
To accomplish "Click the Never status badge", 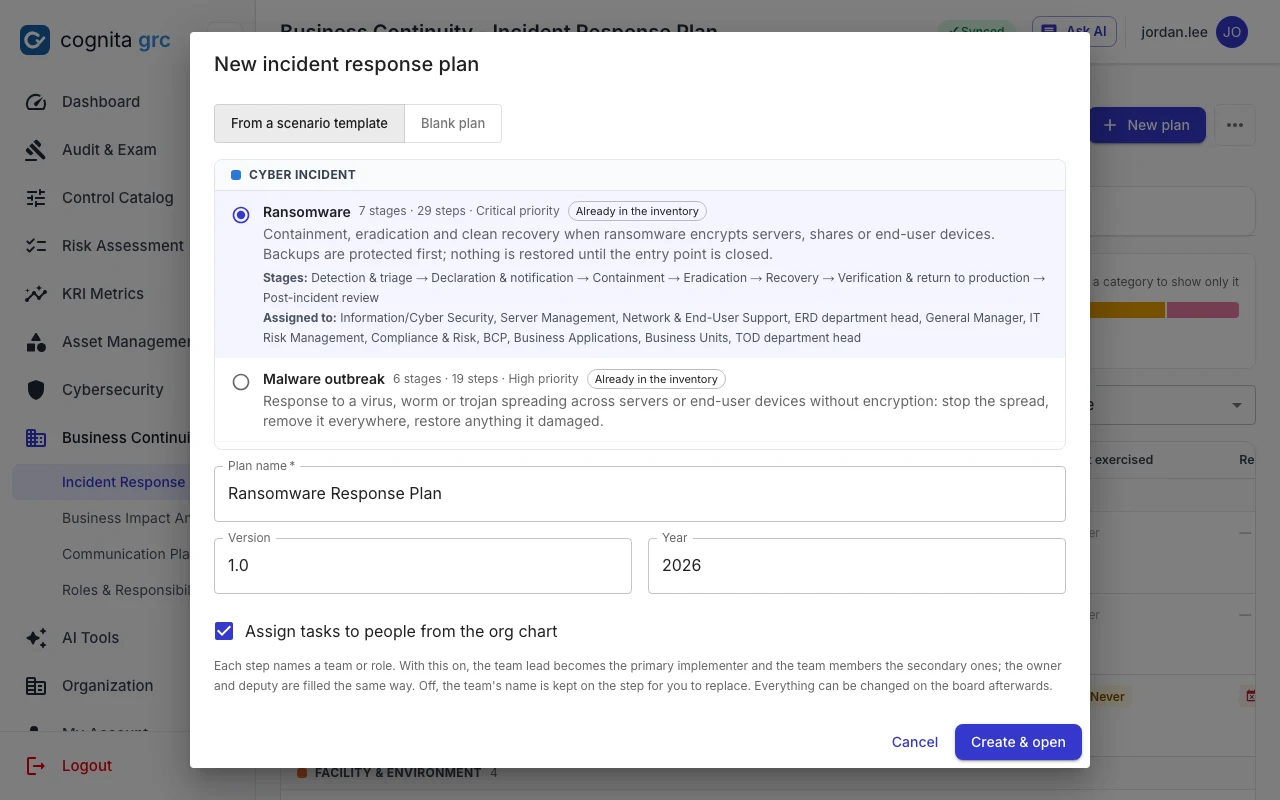I will 1108,696.
